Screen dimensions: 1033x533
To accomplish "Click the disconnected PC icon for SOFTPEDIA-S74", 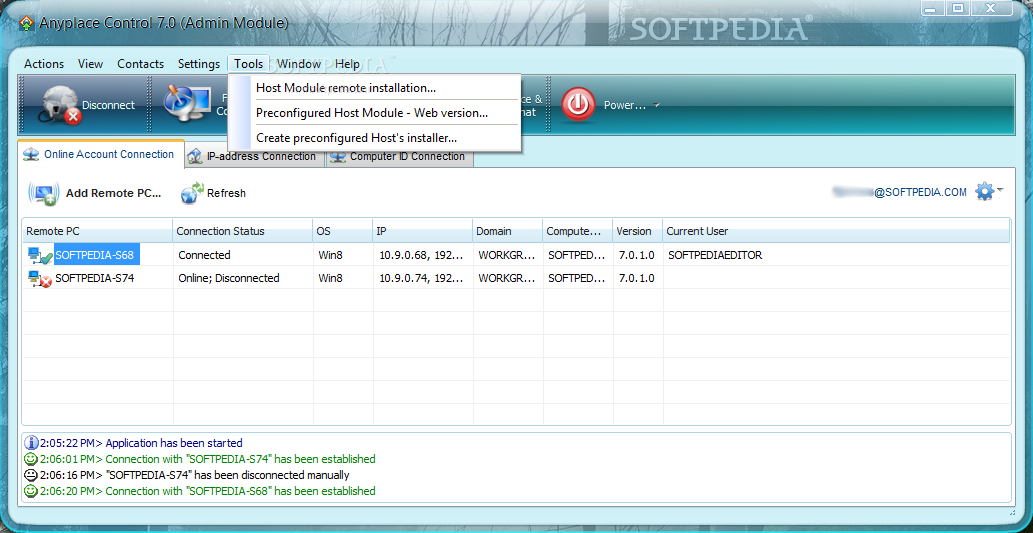I will pyautogui.click(x=40, y=279).
